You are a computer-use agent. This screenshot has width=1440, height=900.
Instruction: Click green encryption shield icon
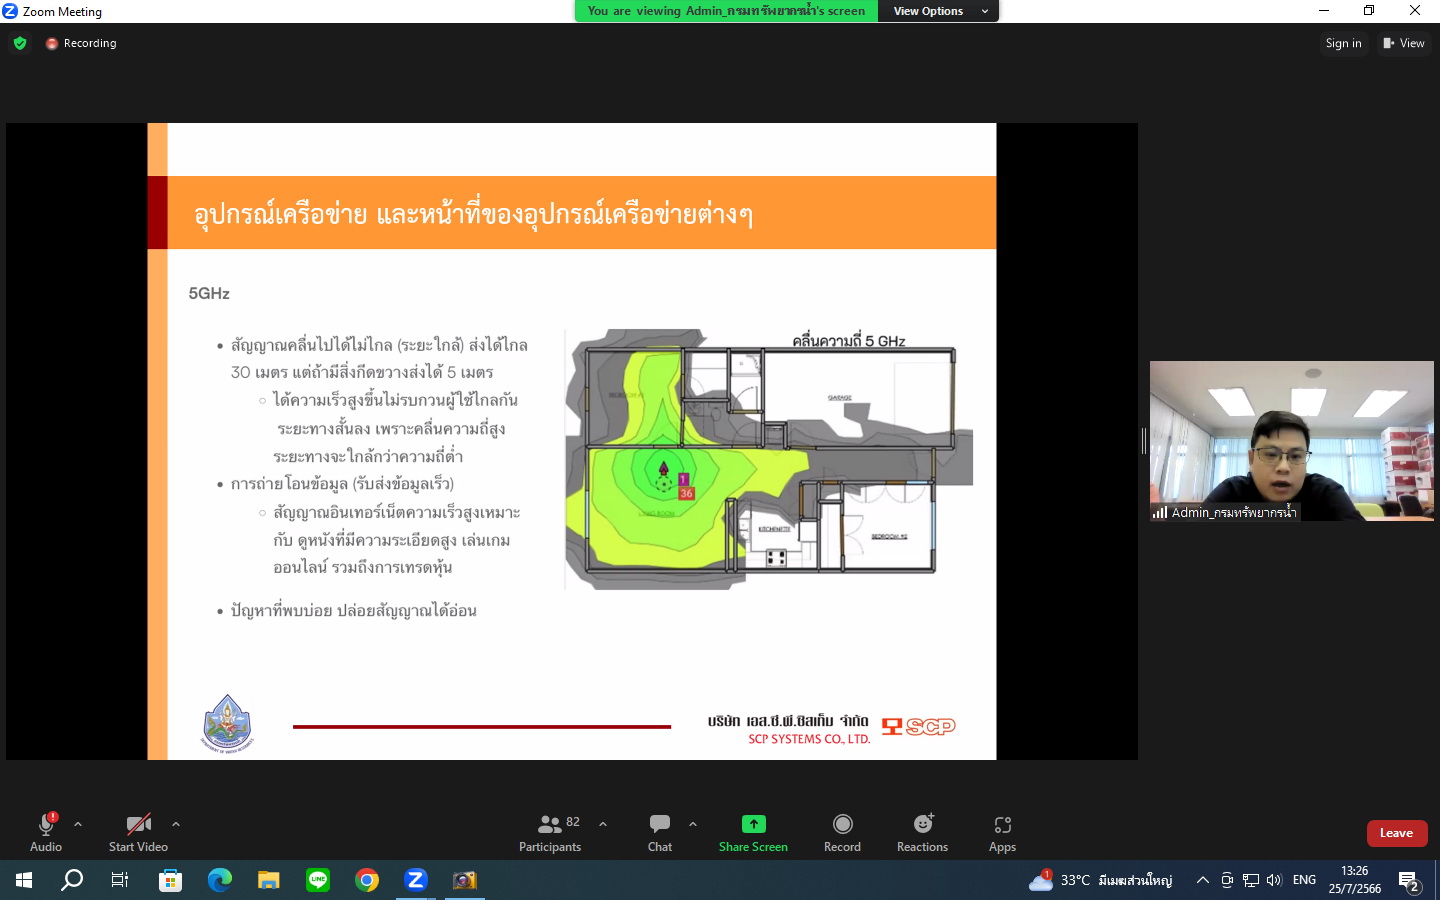(x=20, y=43)
